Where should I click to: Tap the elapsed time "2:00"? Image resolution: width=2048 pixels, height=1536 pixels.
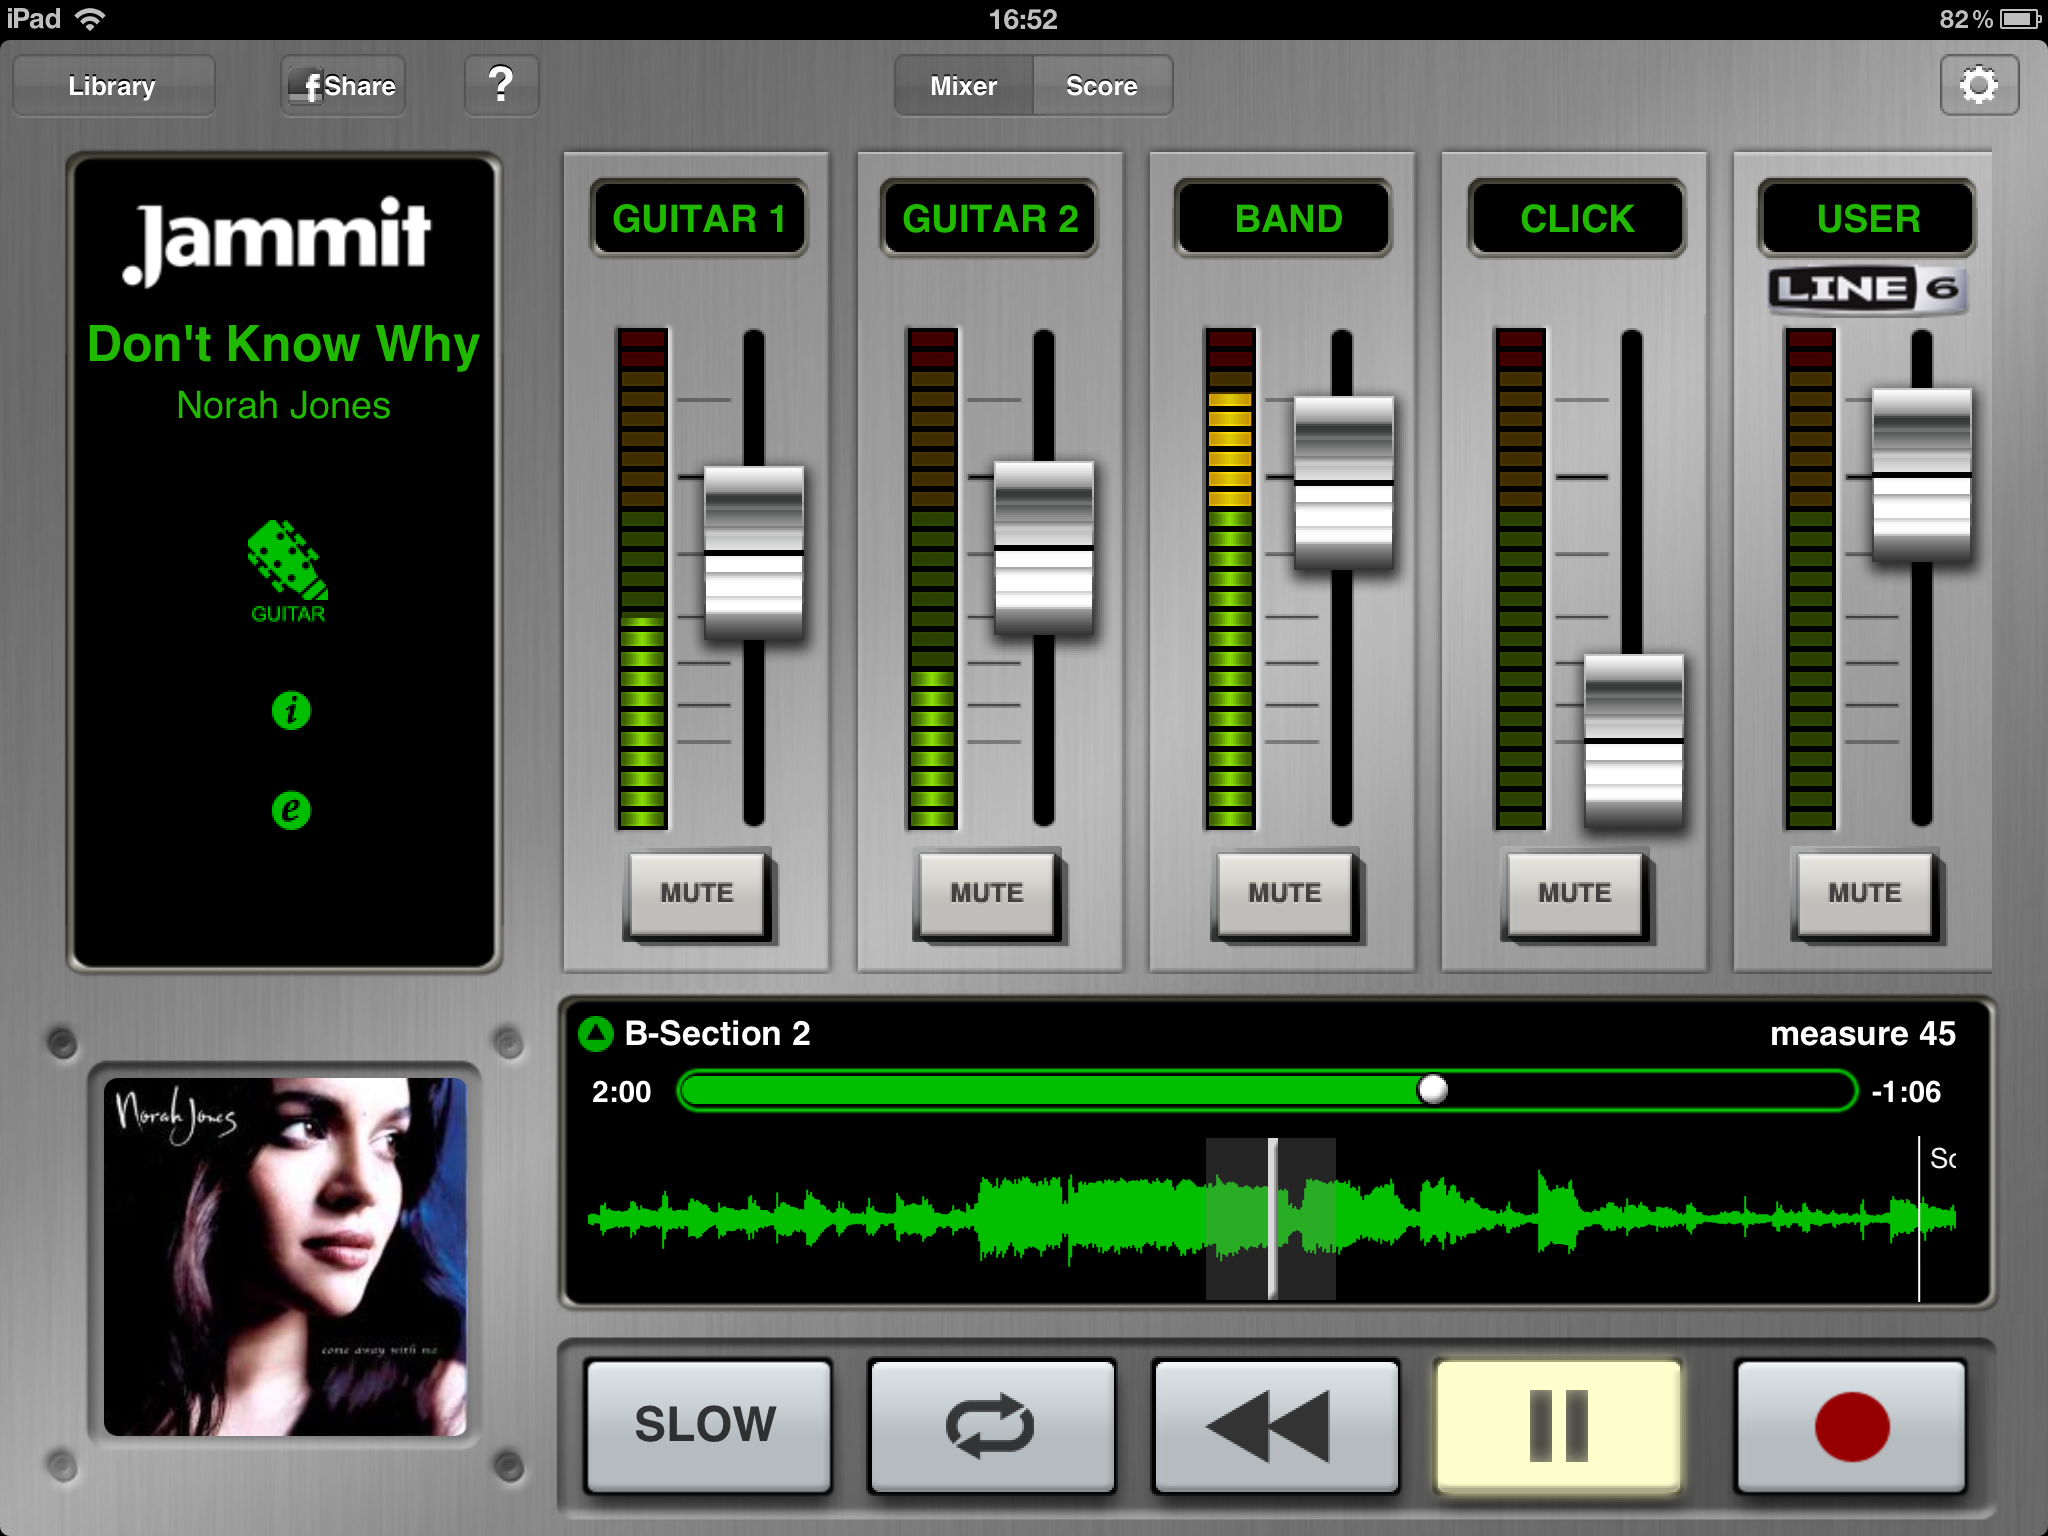(x=621, y=1091)
